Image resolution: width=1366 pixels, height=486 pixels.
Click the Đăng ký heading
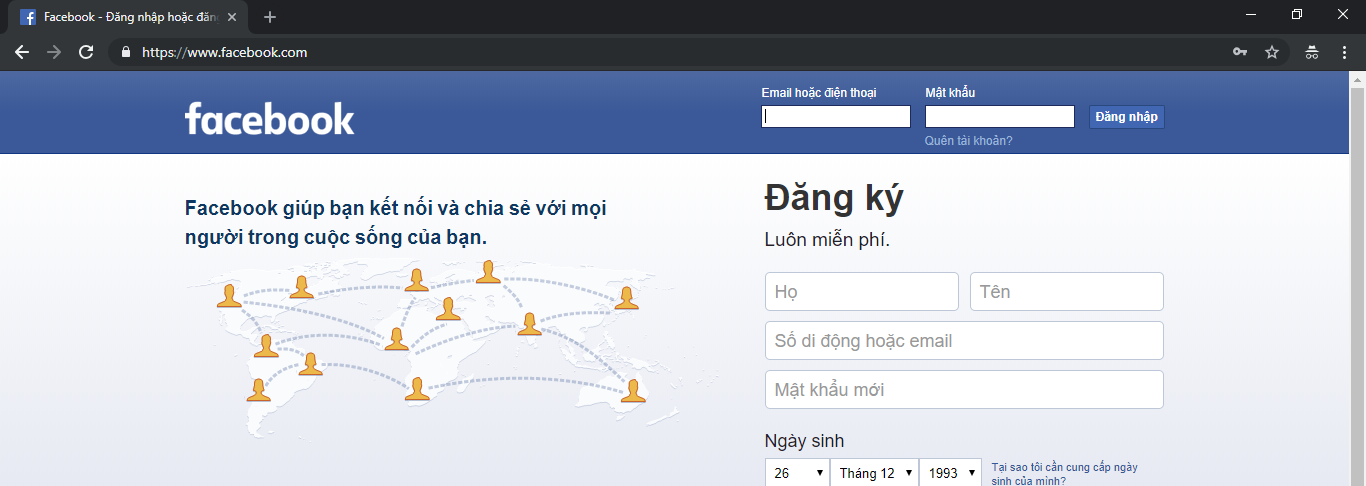834,200
